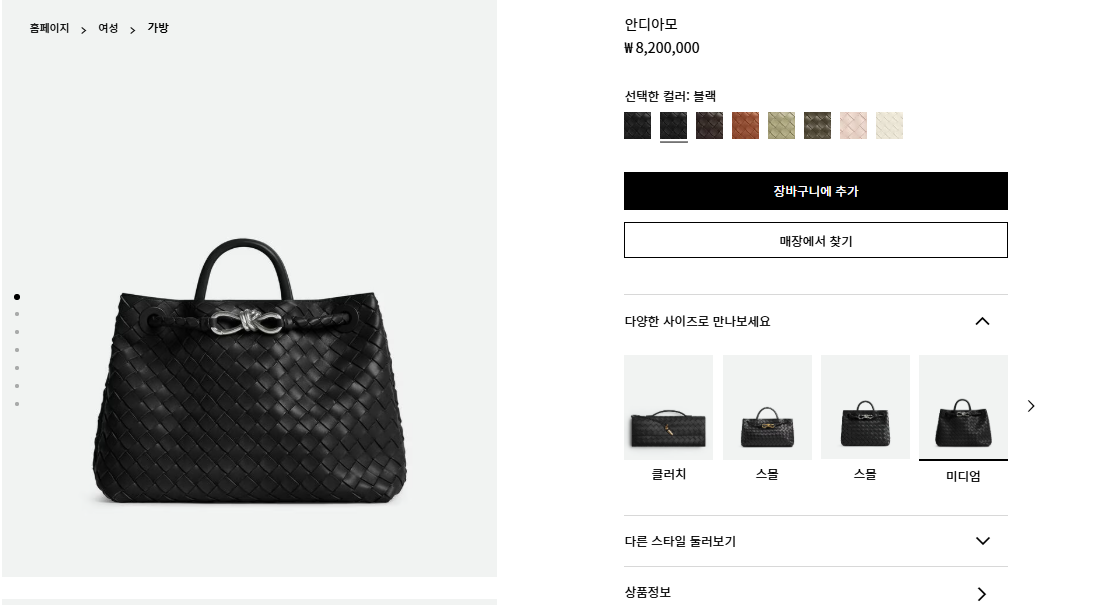Select the first image indicator dot
This screenshot has height=605, width=1109.
pyautogui.click(x=17, y=297)
